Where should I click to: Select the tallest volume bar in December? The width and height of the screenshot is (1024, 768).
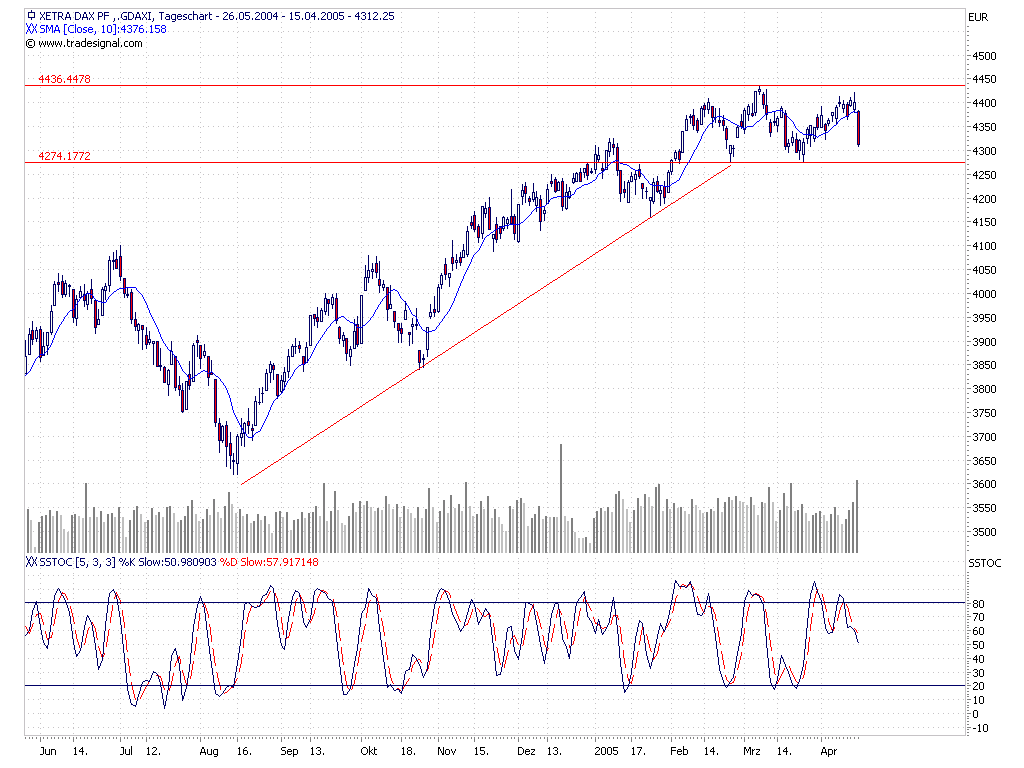pyautogui.click(x=561, y=498)
